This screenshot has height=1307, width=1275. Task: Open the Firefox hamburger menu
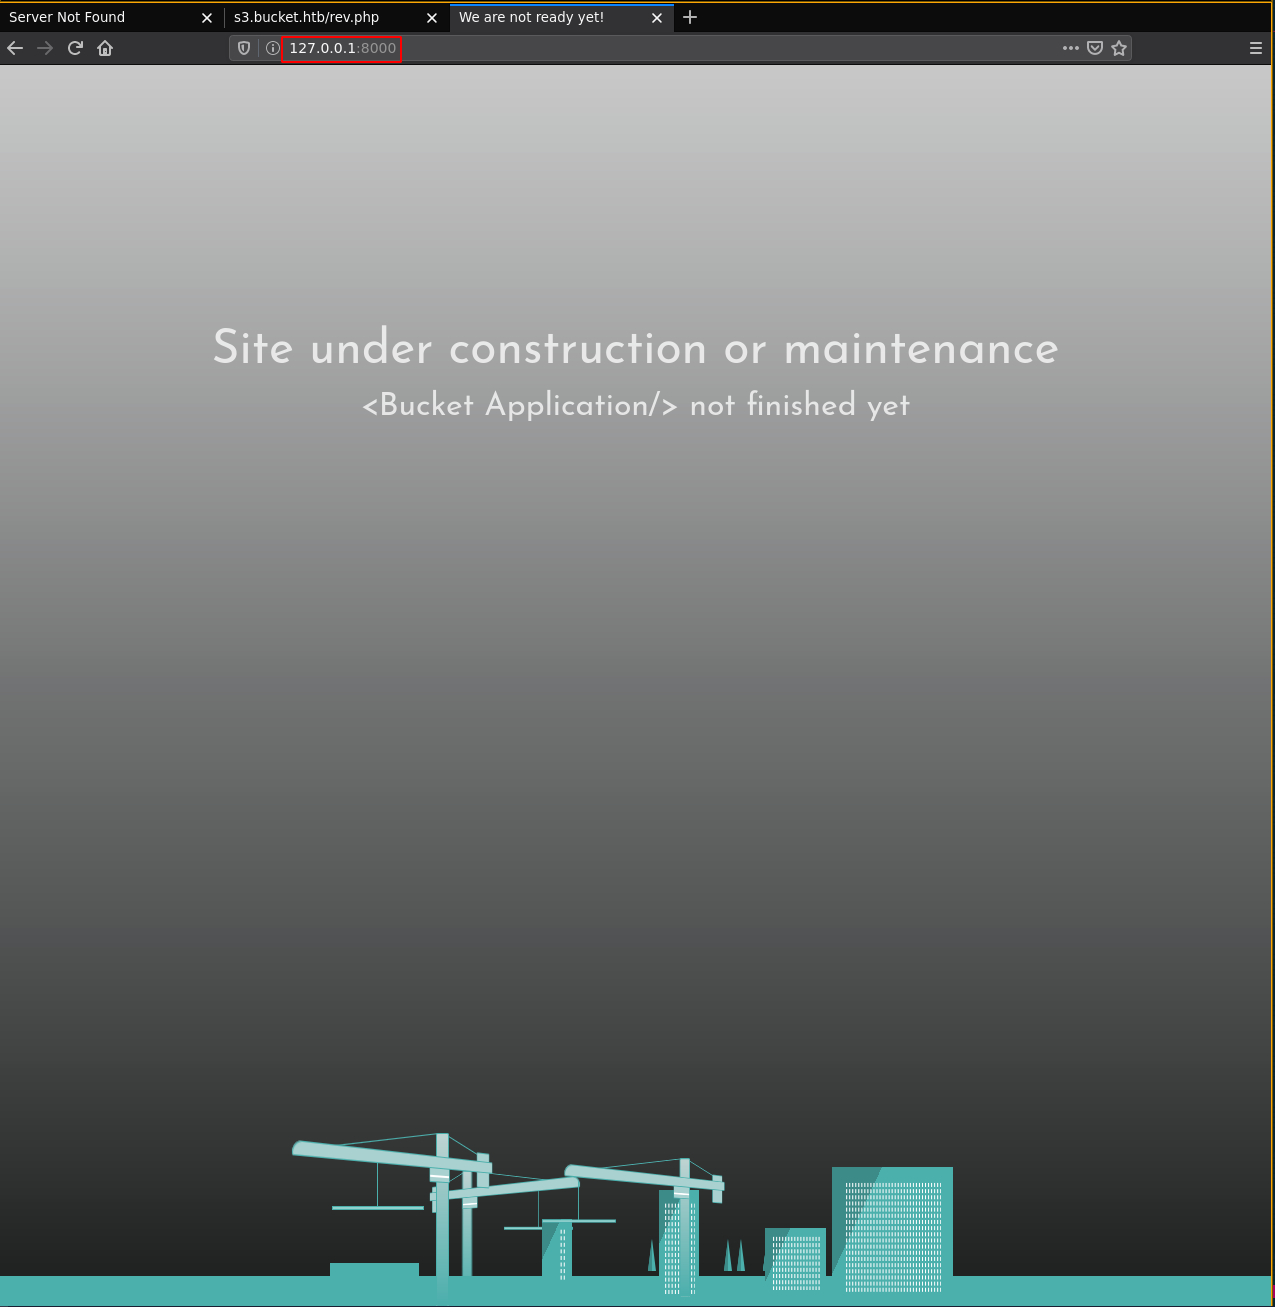pyautogui.click(x=1256, y=48)
